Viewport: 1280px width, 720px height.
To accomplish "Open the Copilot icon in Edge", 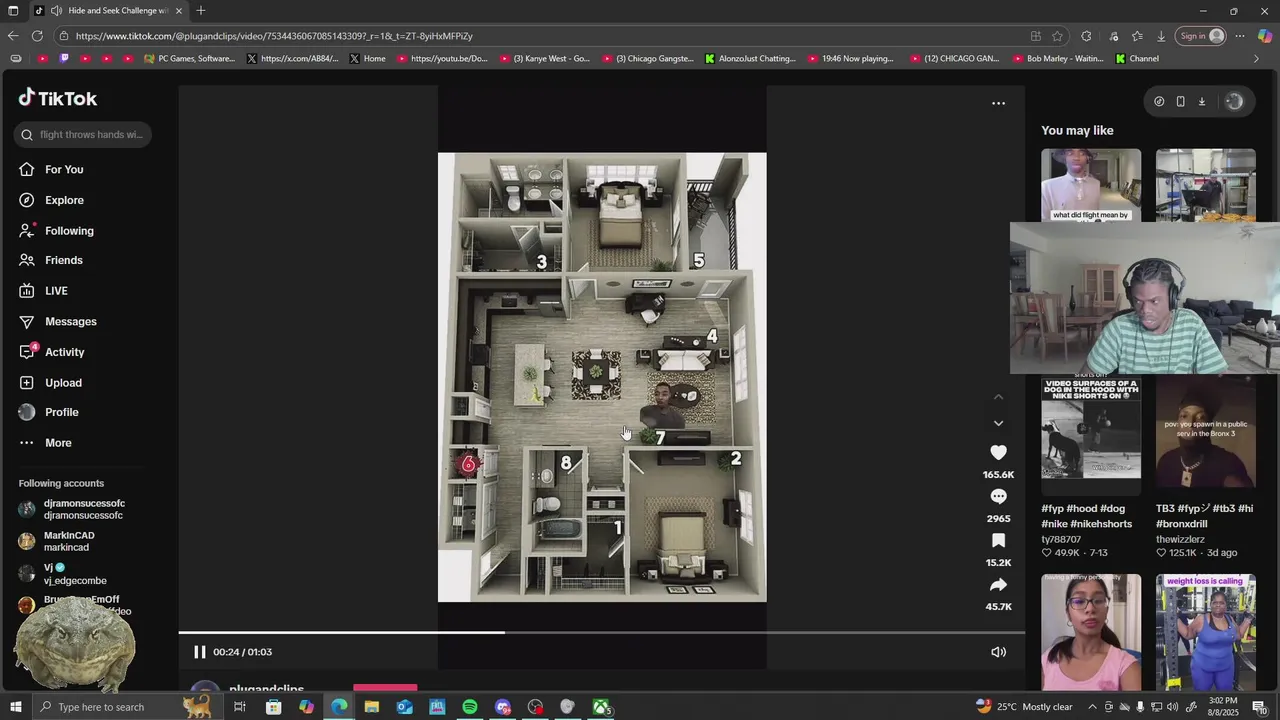I will (1265, 36).
